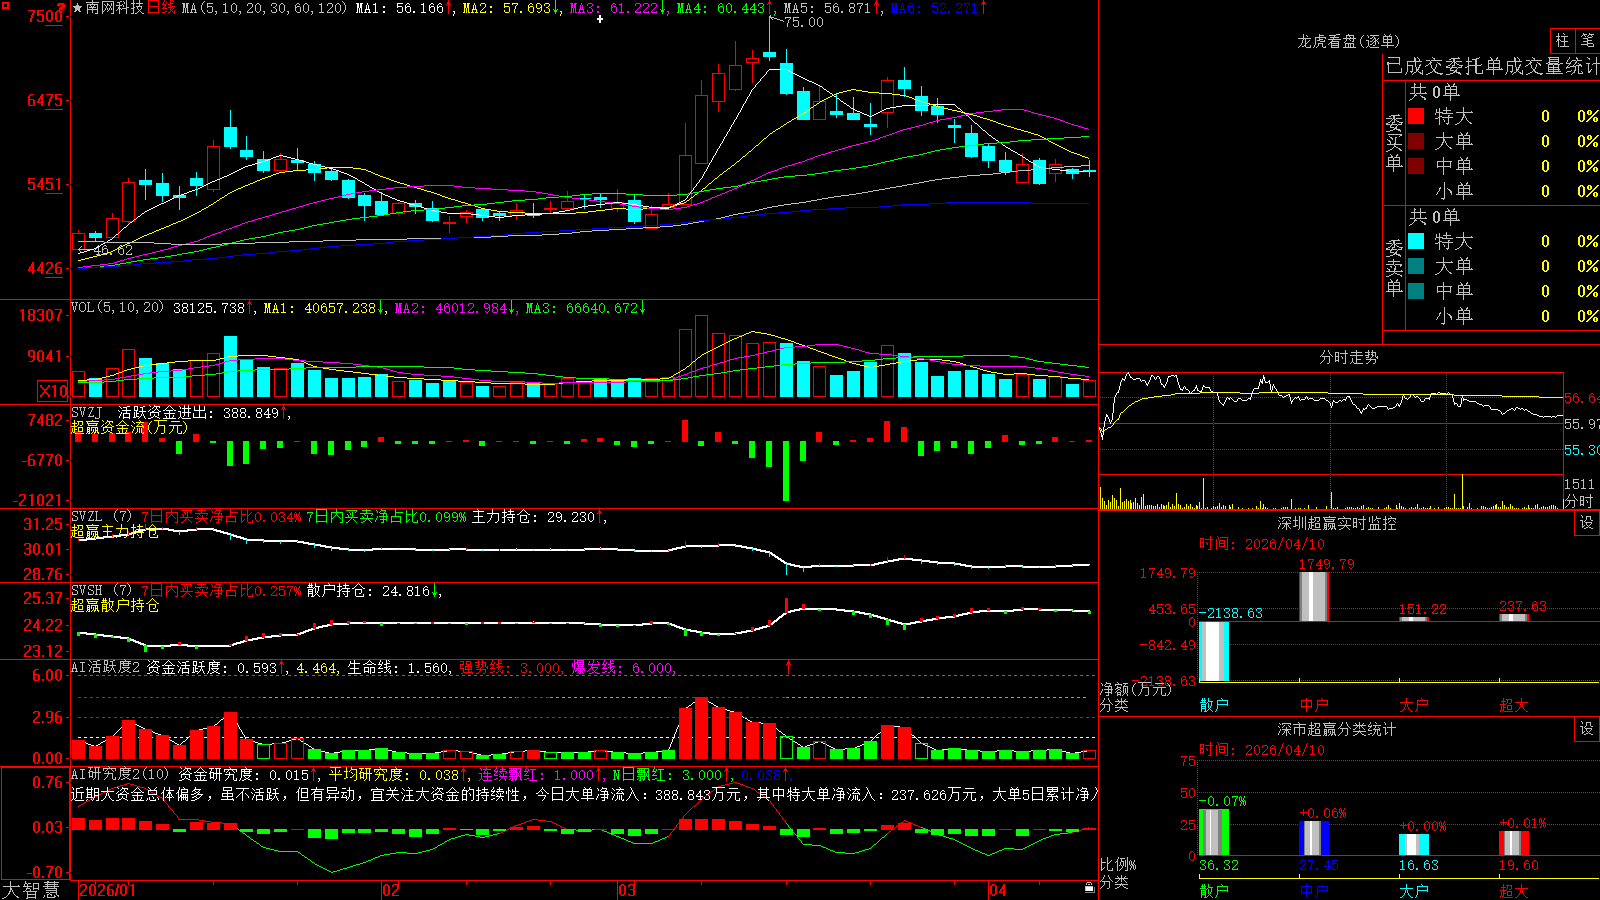This screenshot has width=1600, height=900.
Task: Click the 2026/01 timeline label
Action: (x=108, y=890)
